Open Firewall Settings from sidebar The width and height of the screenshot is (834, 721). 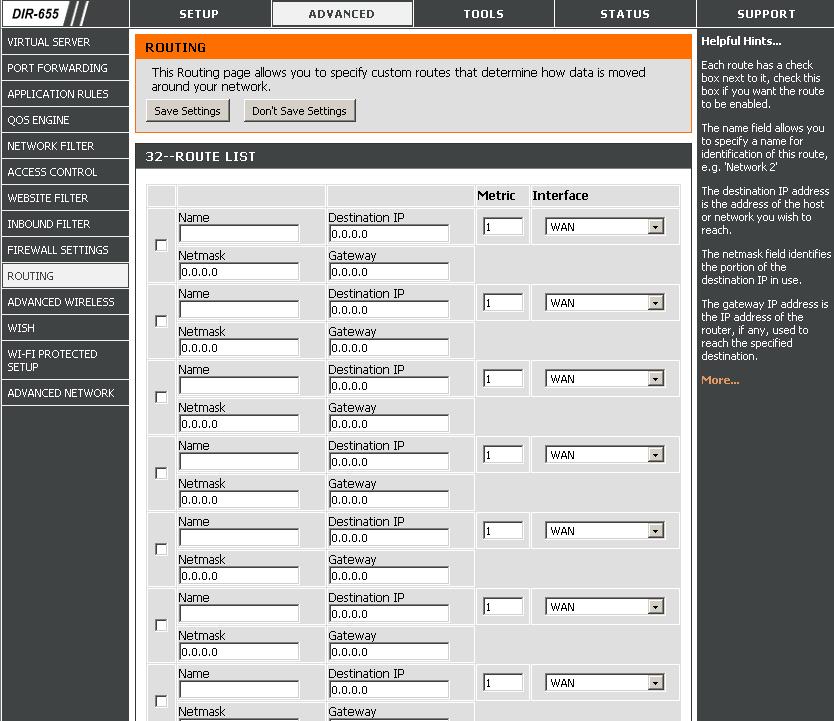65,250
